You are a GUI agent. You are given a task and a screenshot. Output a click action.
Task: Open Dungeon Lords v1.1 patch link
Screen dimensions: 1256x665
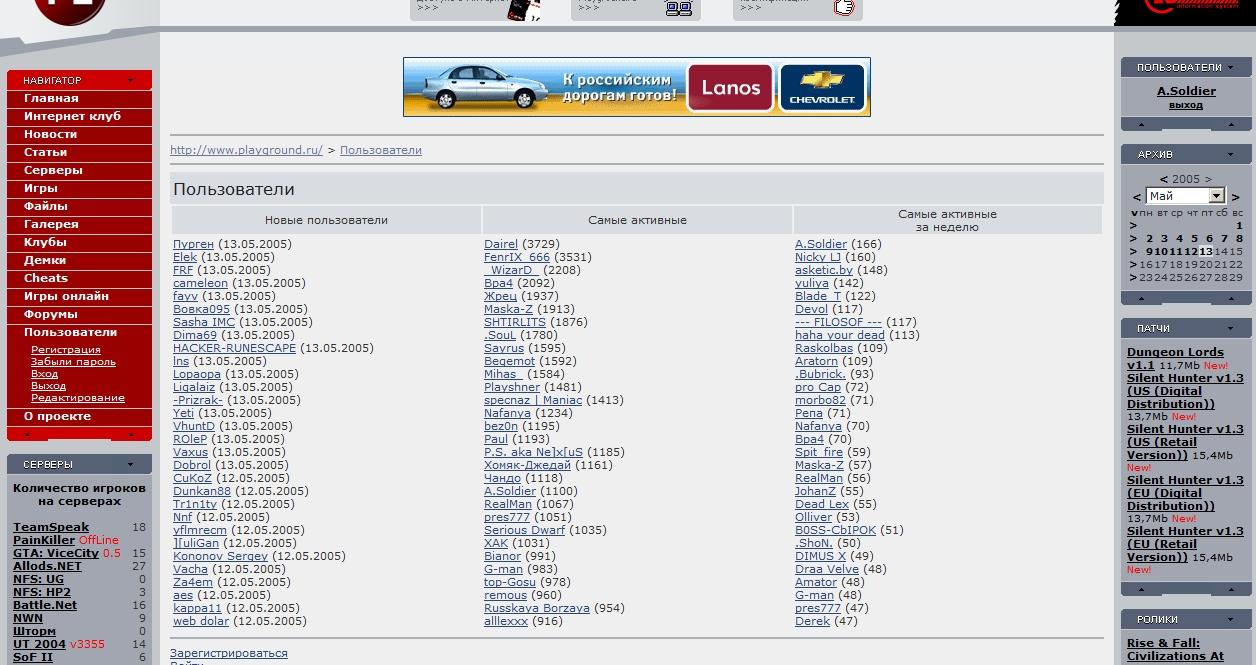coord(1175,359)
